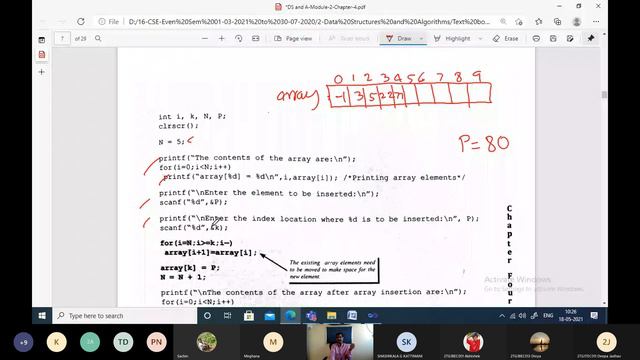Save As the PDF copy
Screen dimensions: 640x360
pos(570,38)
